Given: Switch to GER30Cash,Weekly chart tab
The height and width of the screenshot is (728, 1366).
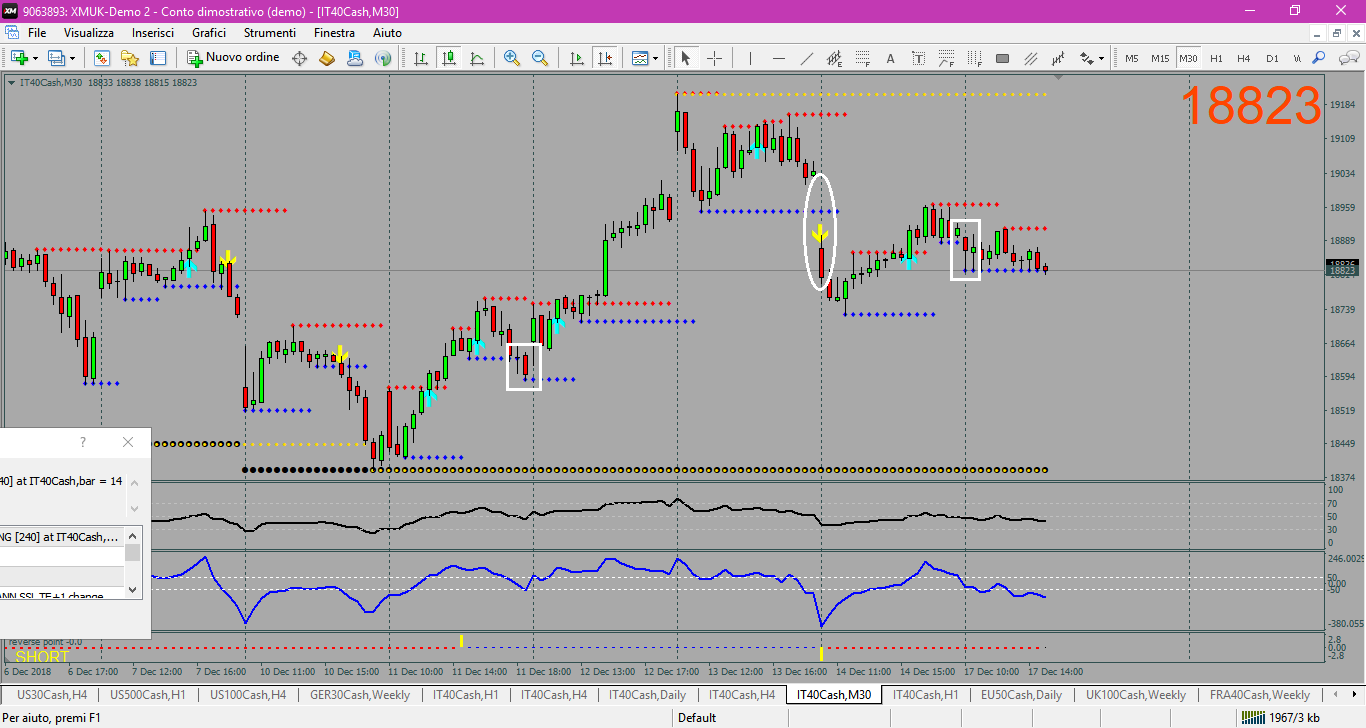Looking at the screenshot, I should pyautogui.click(x=360, y=695).
